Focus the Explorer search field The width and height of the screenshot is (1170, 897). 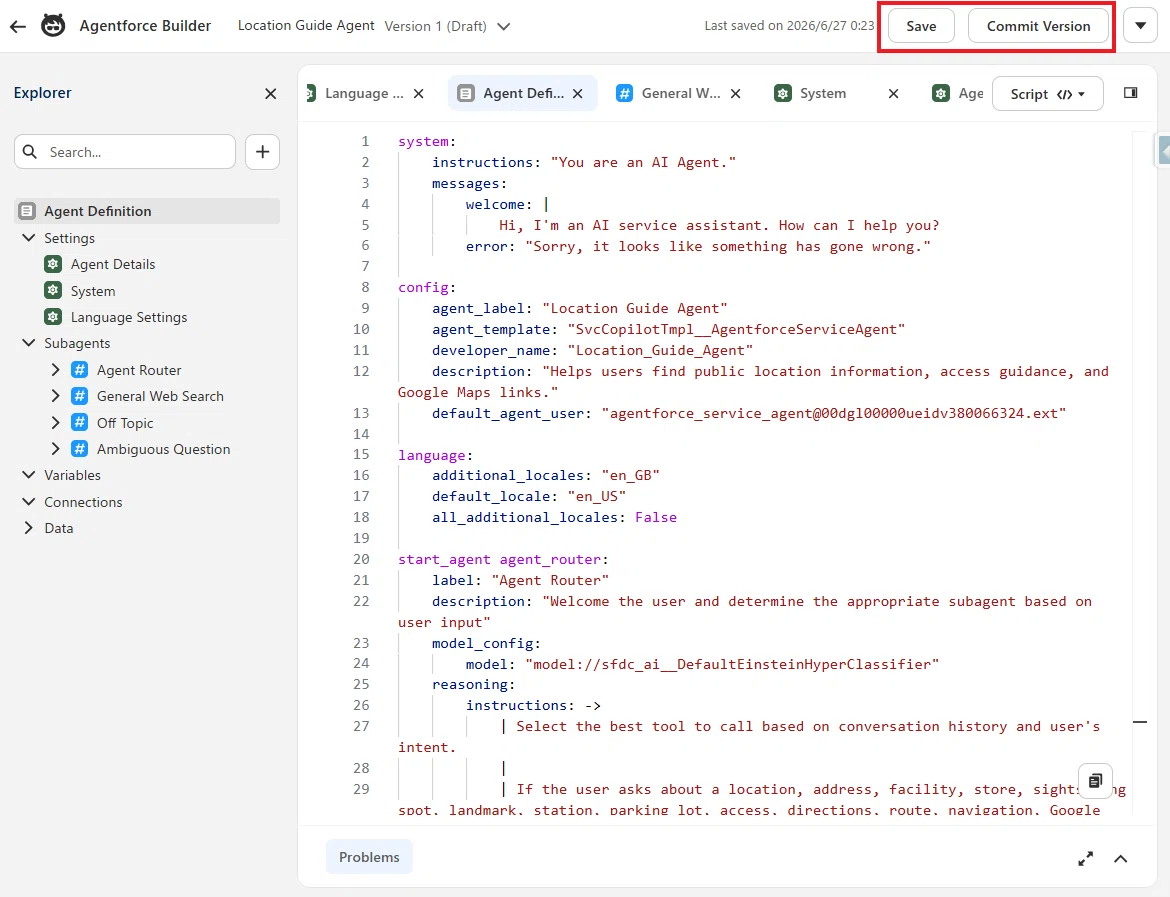click(125, 152)
